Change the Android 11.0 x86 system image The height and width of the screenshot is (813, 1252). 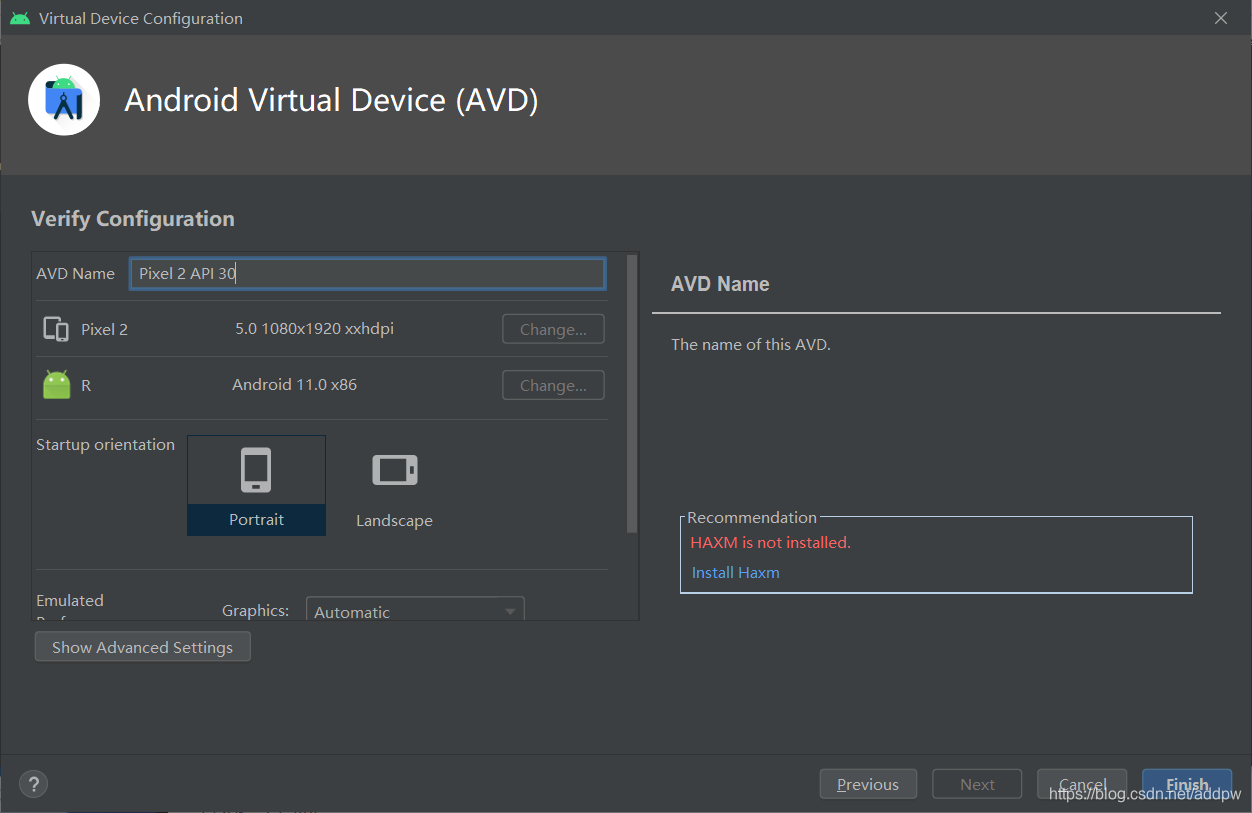pos(553,385)
